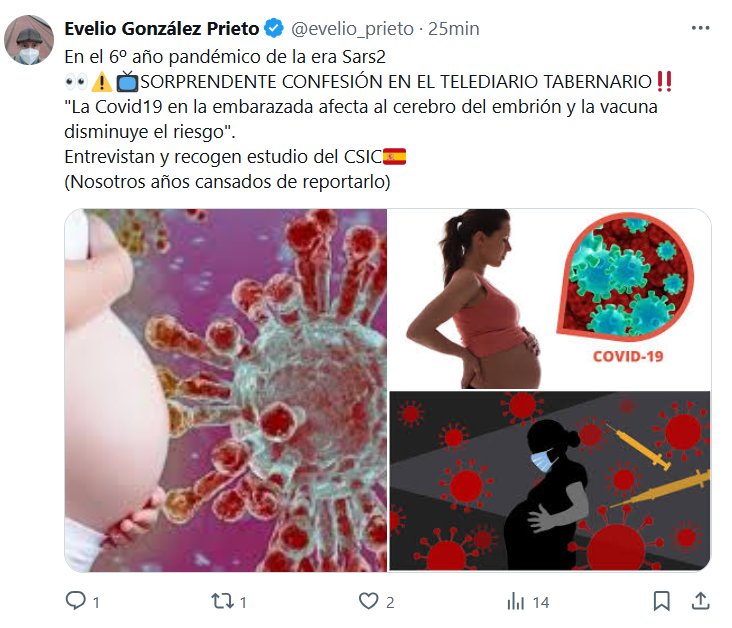Open the @evelio_prieto handle link
The width and height of the screenshot is (732, 628).
click(352, 29)
